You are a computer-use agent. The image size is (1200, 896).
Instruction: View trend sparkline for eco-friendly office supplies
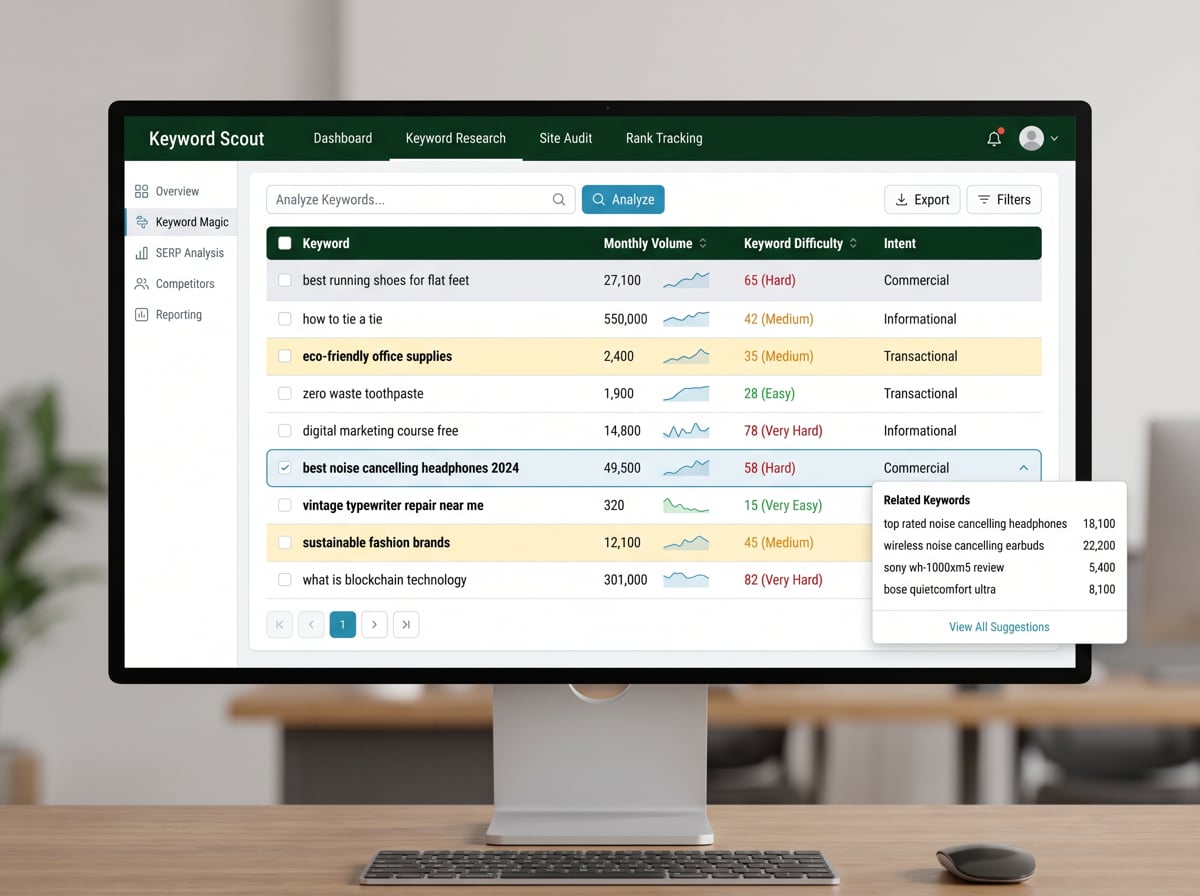pyautogui.click(x=686, y=356)
